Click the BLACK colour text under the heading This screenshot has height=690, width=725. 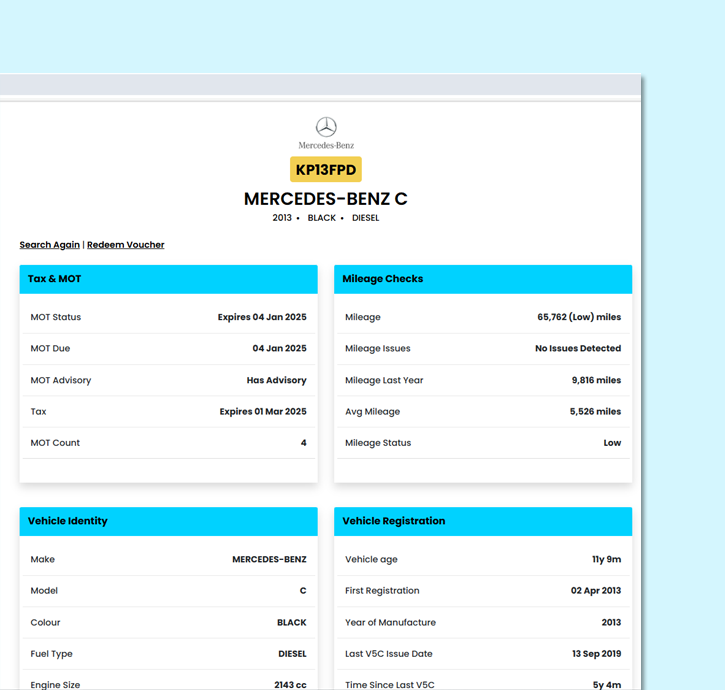[x=322, y=218]
